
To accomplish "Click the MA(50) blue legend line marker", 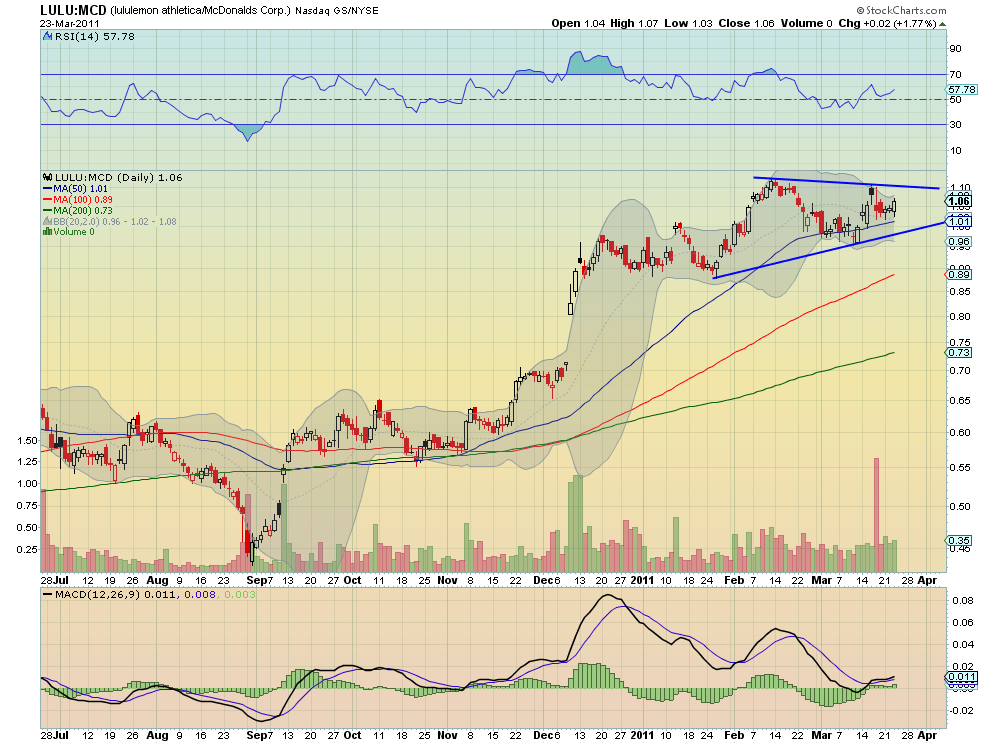I will (47, 189).
